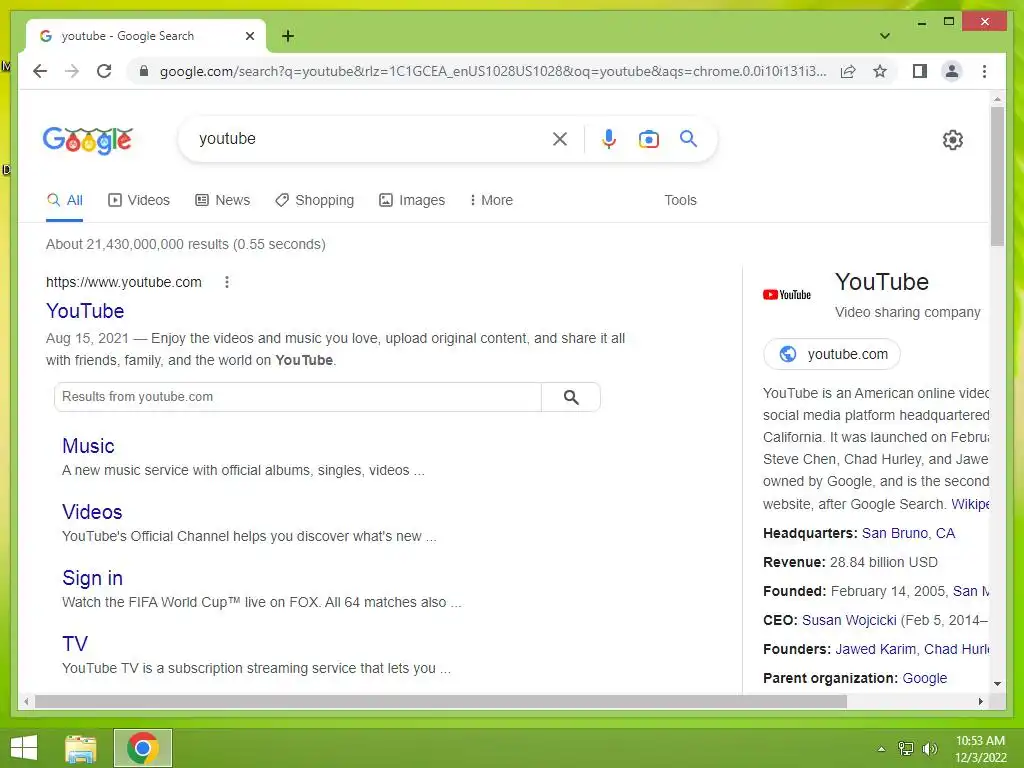The image size is (1024, 768).
Task: Open the Susan Wojcicki link
Action: tap(849, 620)
